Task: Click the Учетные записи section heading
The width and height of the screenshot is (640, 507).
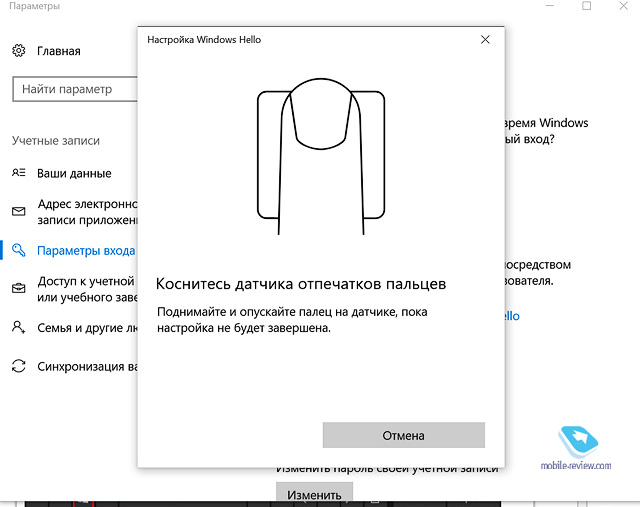Action: pyautogui.click(x=56, y=140)
